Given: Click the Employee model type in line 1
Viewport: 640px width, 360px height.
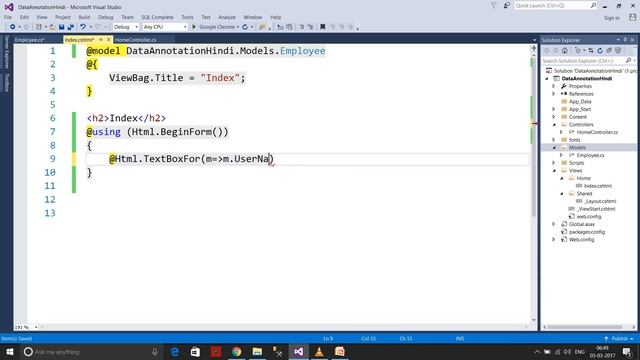Looking at the screenshot, I should pyautogui.click(x=302, y=51).
